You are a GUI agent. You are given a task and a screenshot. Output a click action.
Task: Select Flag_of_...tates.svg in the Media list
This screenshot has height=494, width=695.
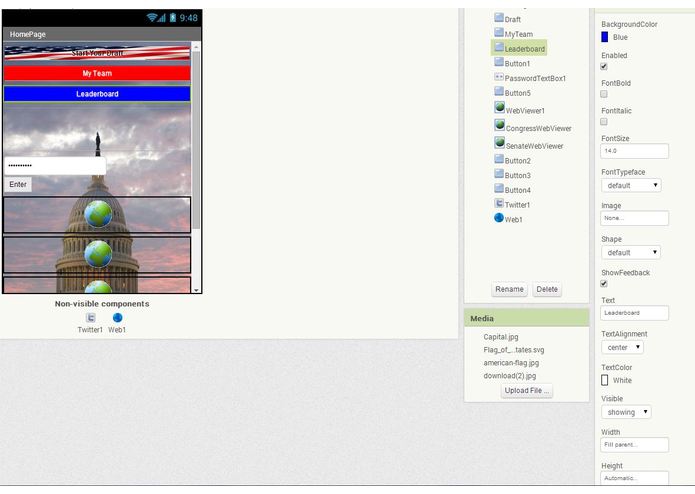point(514,350)
